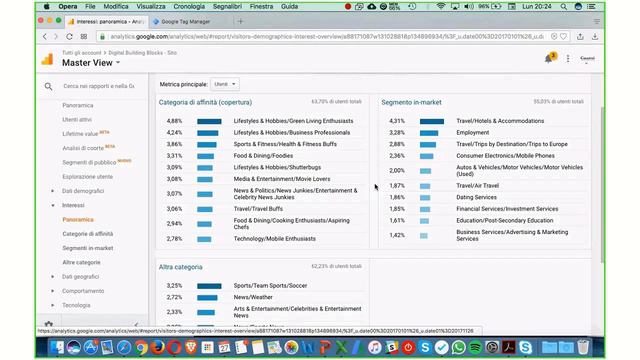Open the account avatar dropdown at top right
The image size is (640, 360).
(x=587, y=59)
